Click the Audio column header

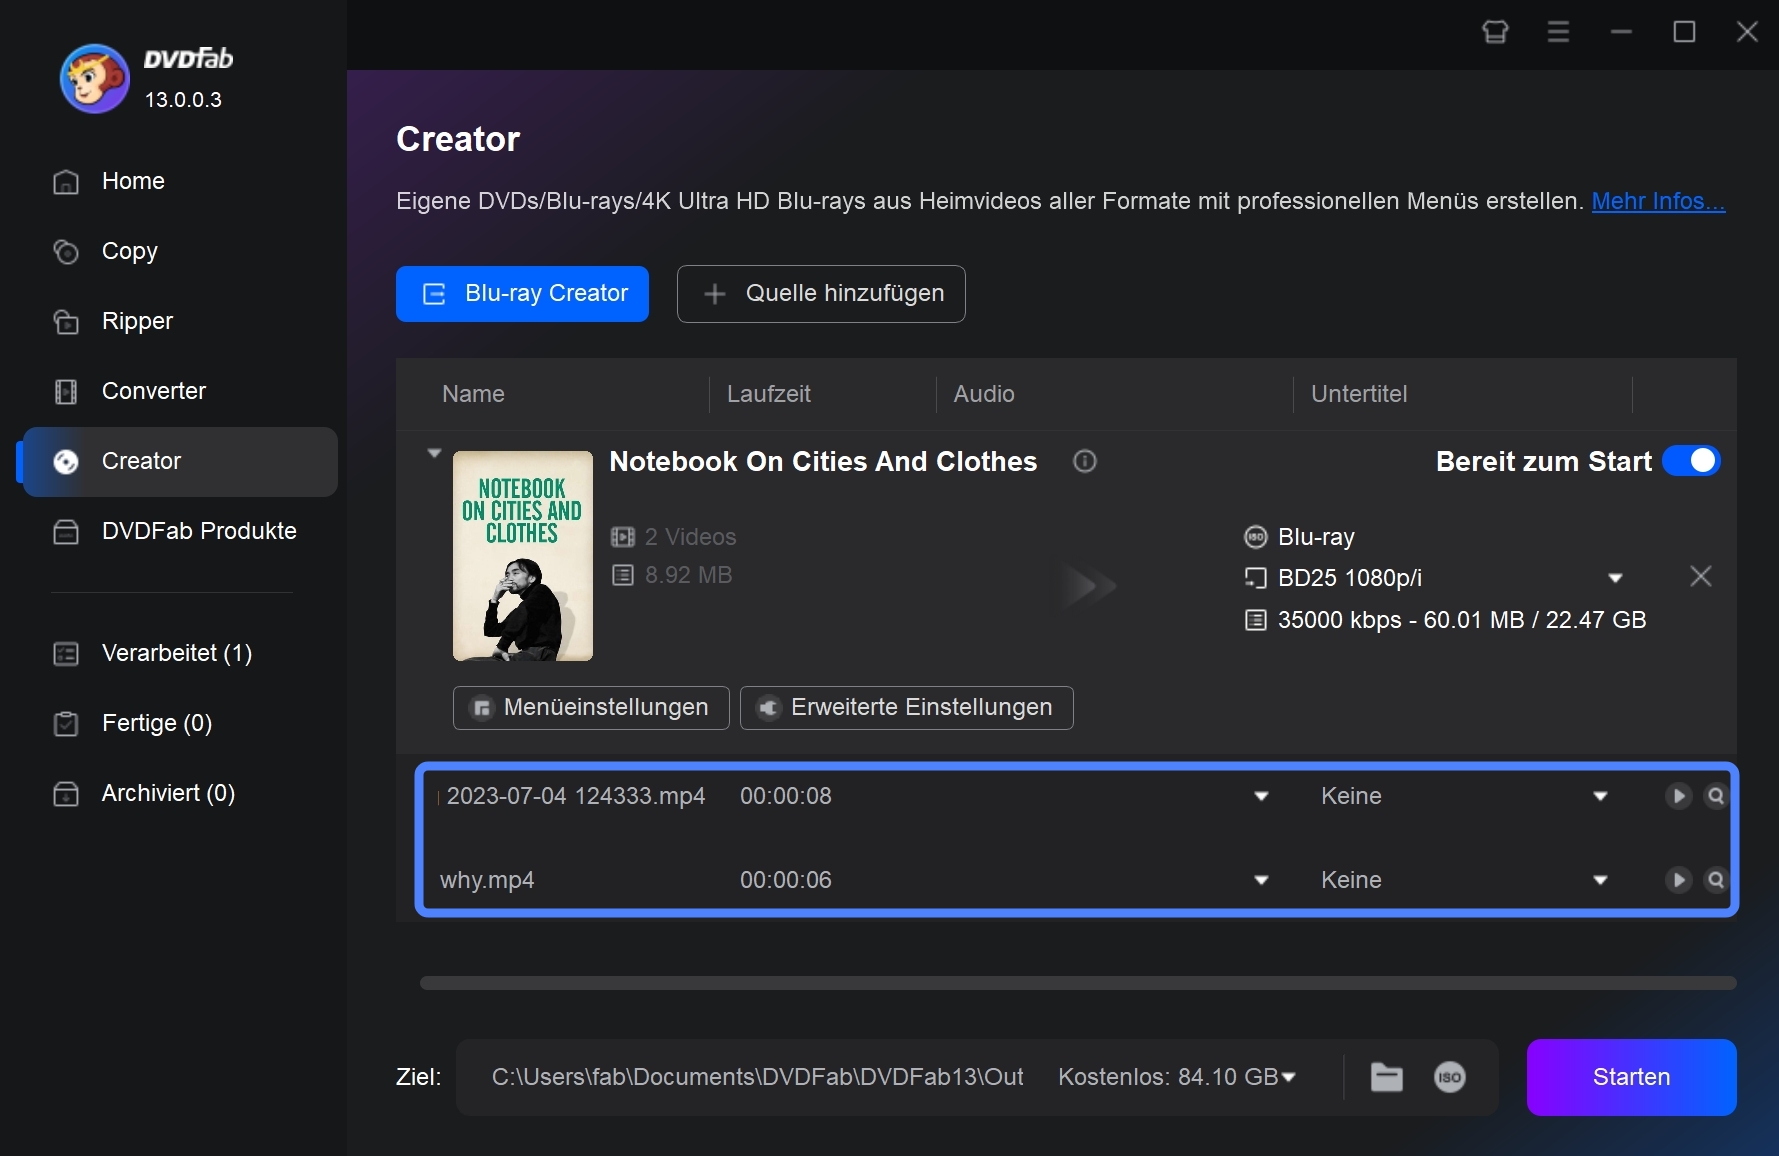point(984,394)
